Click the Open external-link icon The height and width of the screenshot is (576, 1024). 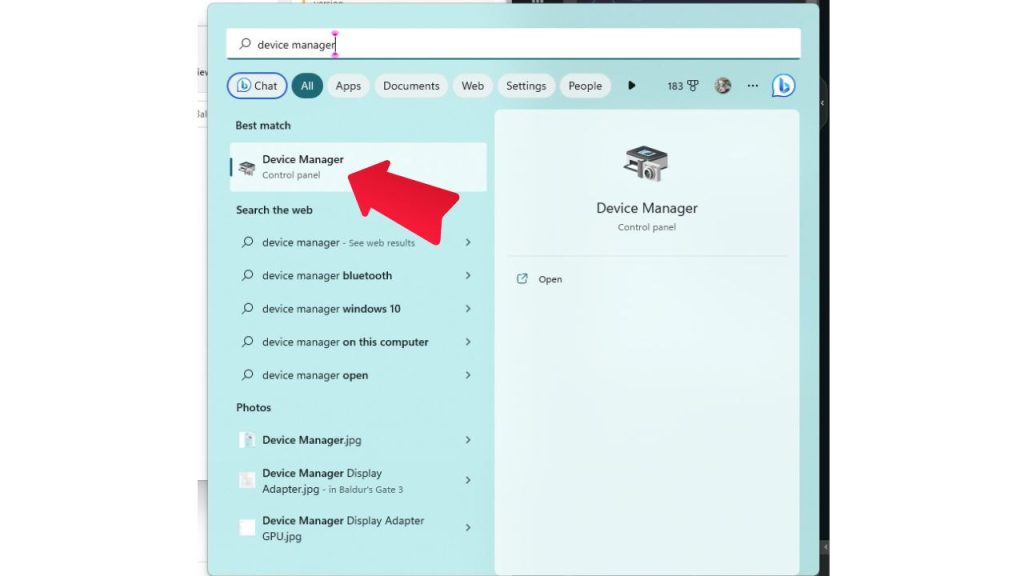click(522, 279)
